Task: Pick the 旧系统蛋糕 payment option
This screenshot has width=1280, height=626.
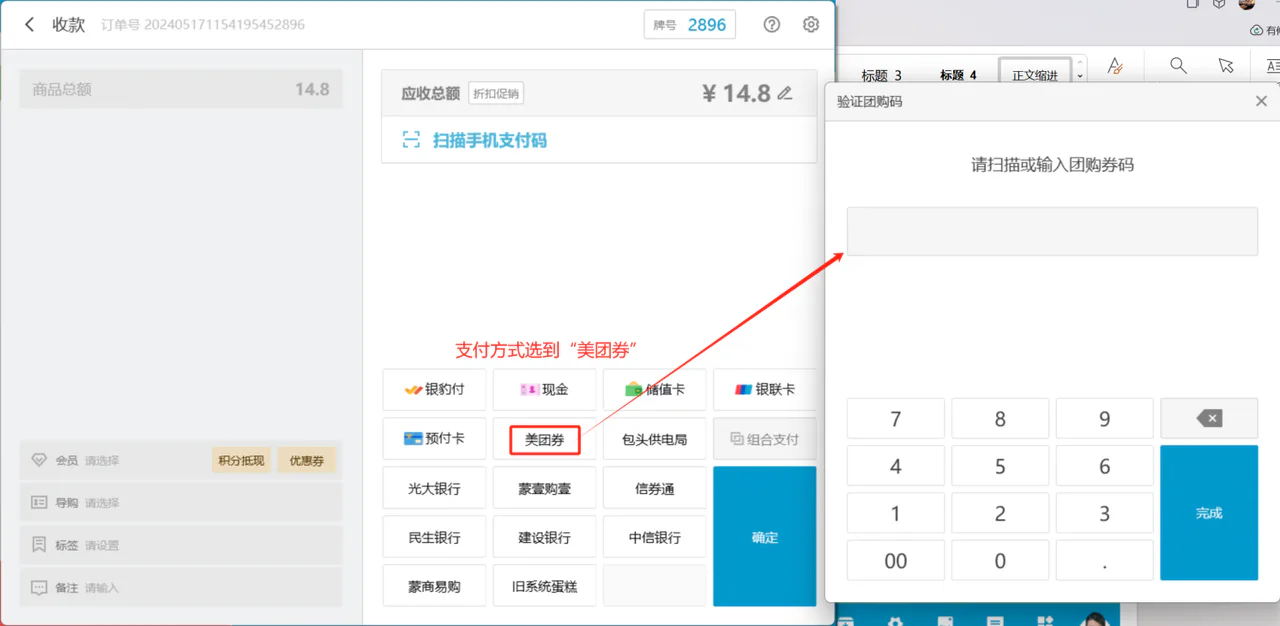Action: 544,586
